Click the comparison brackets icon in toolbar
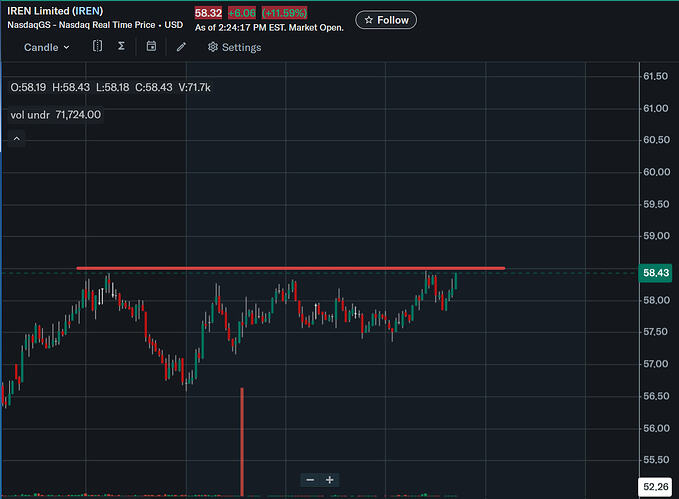 [x=97, y=46]
